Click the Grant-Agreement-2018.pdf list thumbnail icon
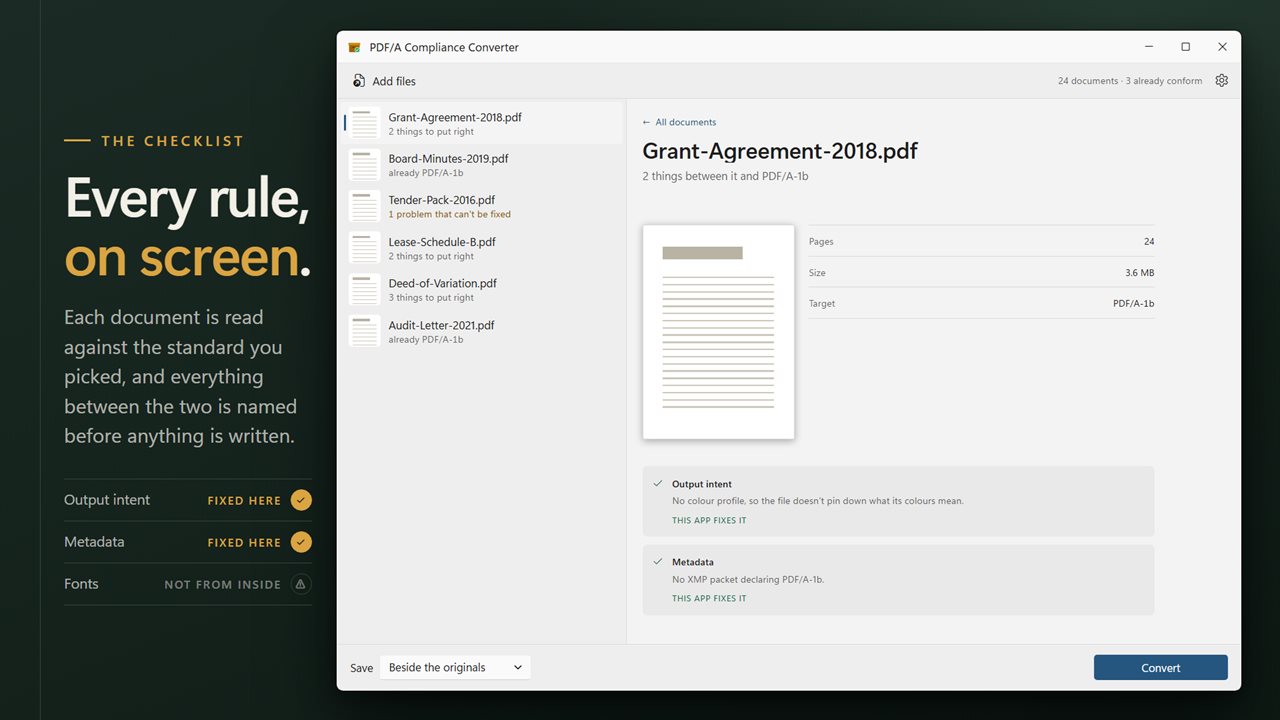This screenshot has height=720, width=1280. click(364, 124)
